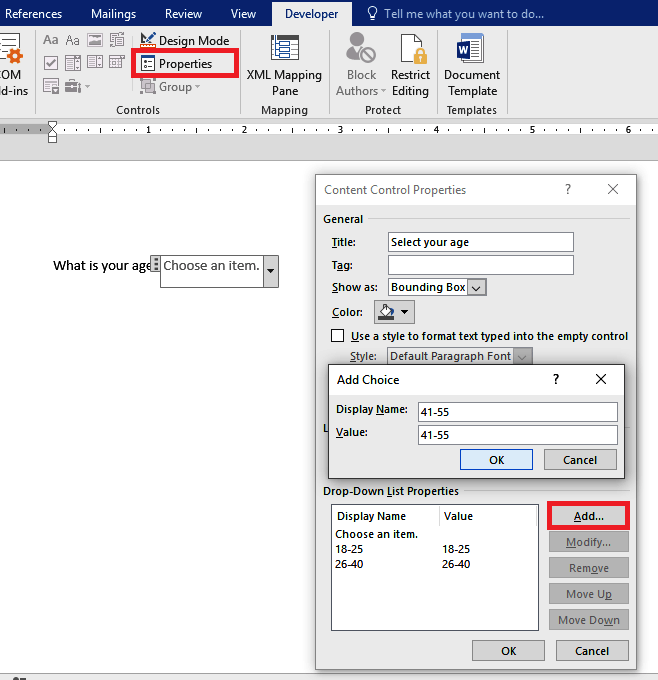Click the first line indent marker on ruler
The image size is (658, 680).
coord(52,125)
